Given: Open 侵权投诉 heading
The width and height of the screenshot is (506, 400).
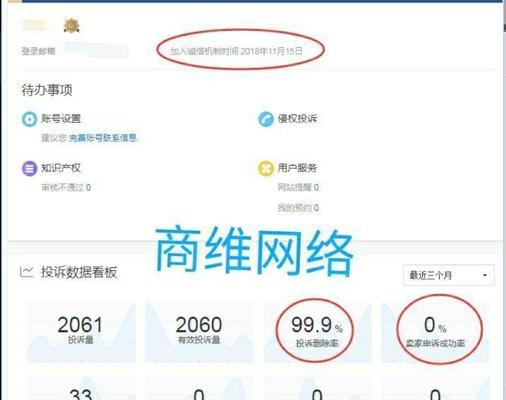Looking at the screenshot, I should coord(297,119).
